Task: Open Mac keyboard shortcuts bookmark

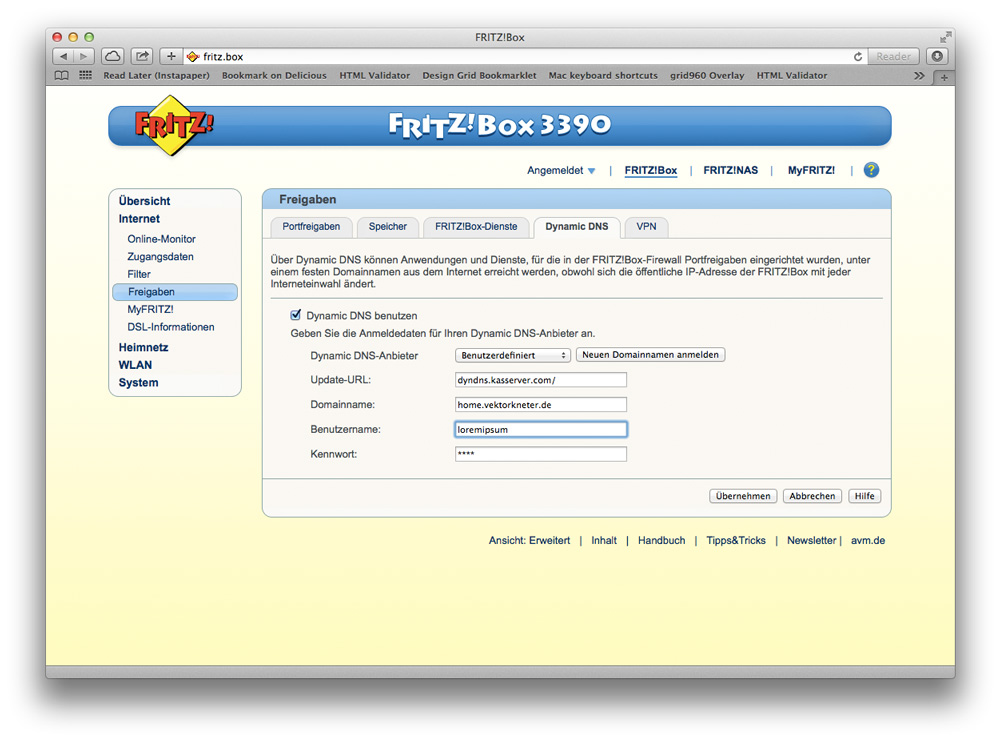Action: click(603, 75)
